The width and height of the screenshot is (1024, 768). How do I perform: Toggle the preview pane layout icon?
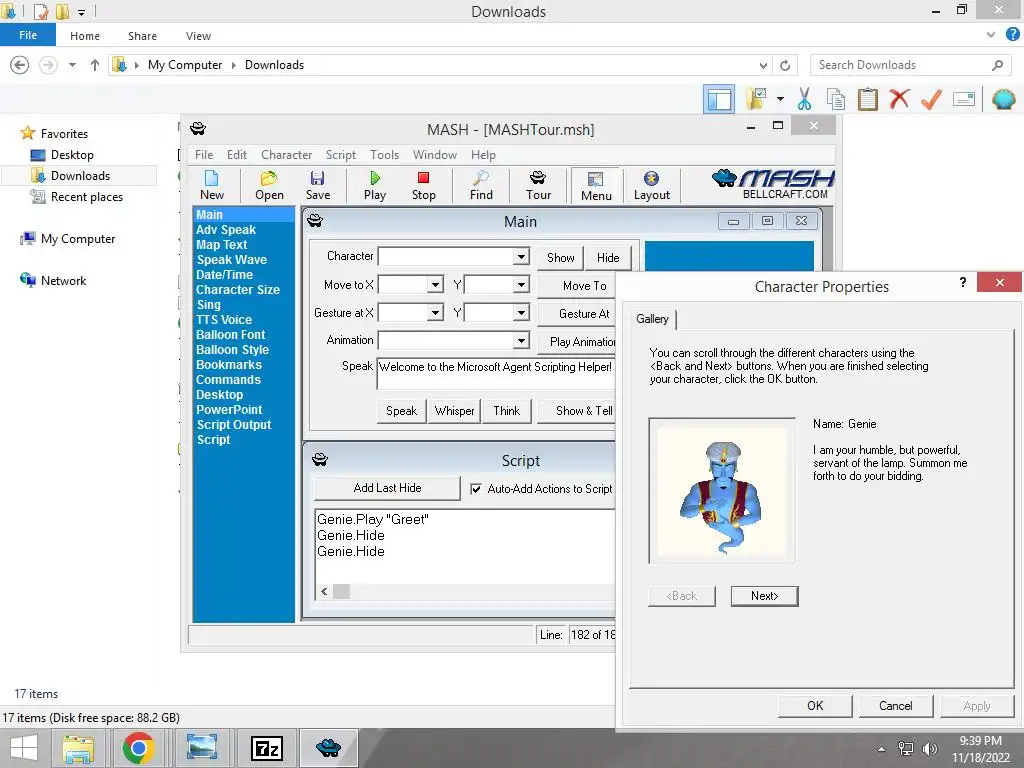(719, 99)
